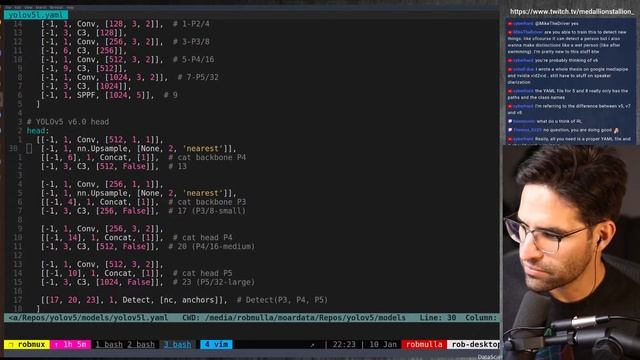This screenshot has height=360, width=640.
Task: Click the '# cat head P5' comment
Action: click(x=202, y=273)
